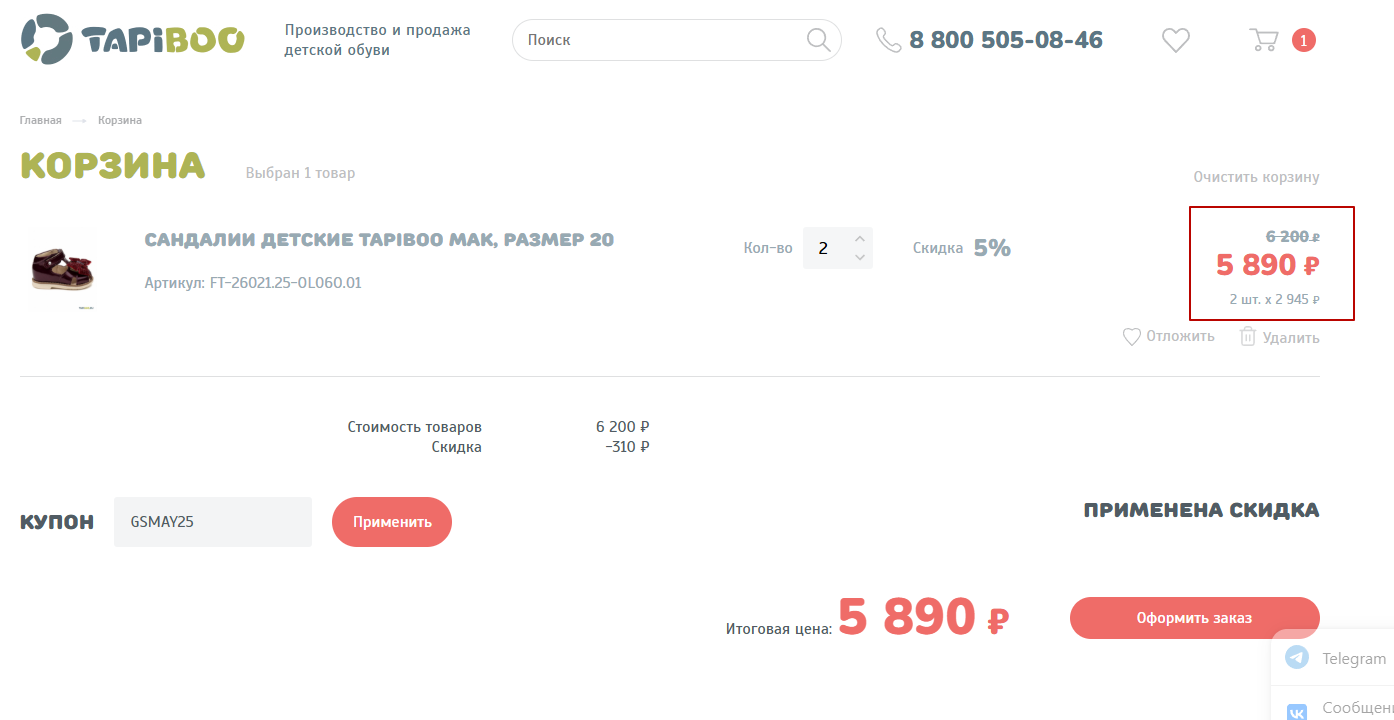Click the magnifier search icon
The width and height of the screenshot is (1394, 720).
[818, 40]
